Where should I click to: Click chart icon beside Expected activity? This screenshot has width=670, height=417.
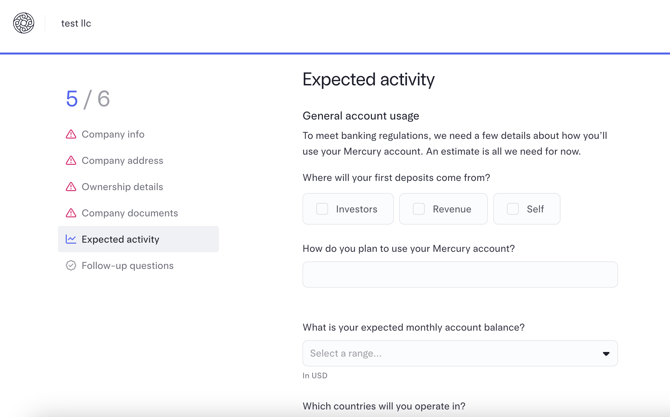point(71,239)
